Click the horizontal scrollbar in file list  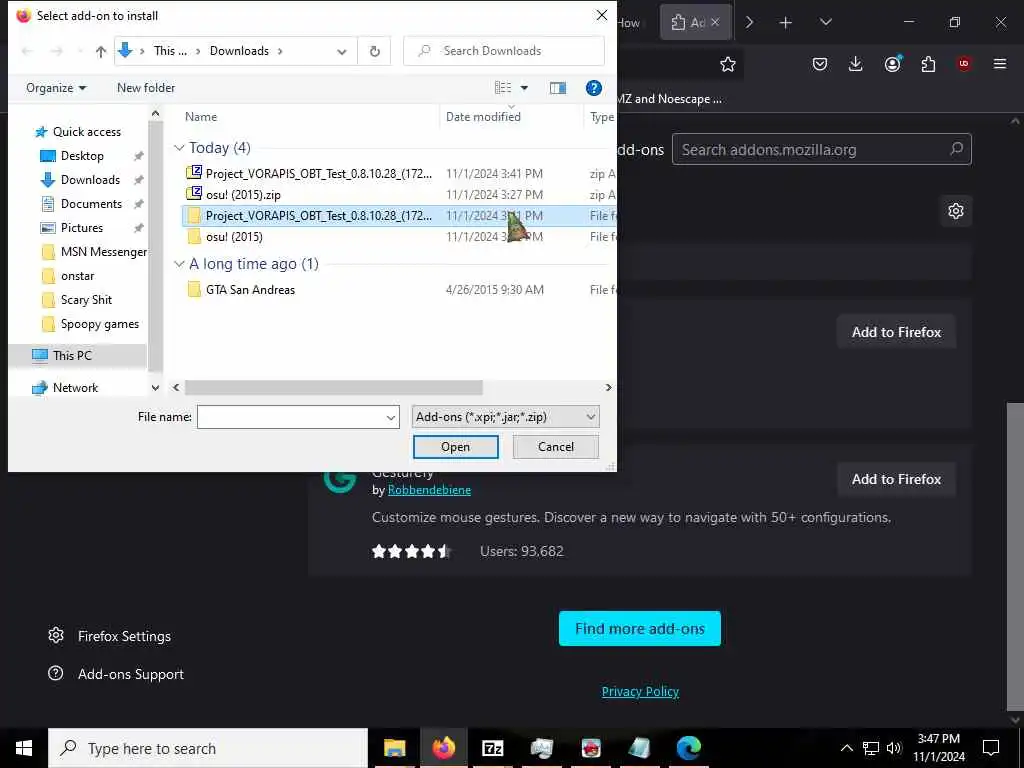tap(333, 388)
